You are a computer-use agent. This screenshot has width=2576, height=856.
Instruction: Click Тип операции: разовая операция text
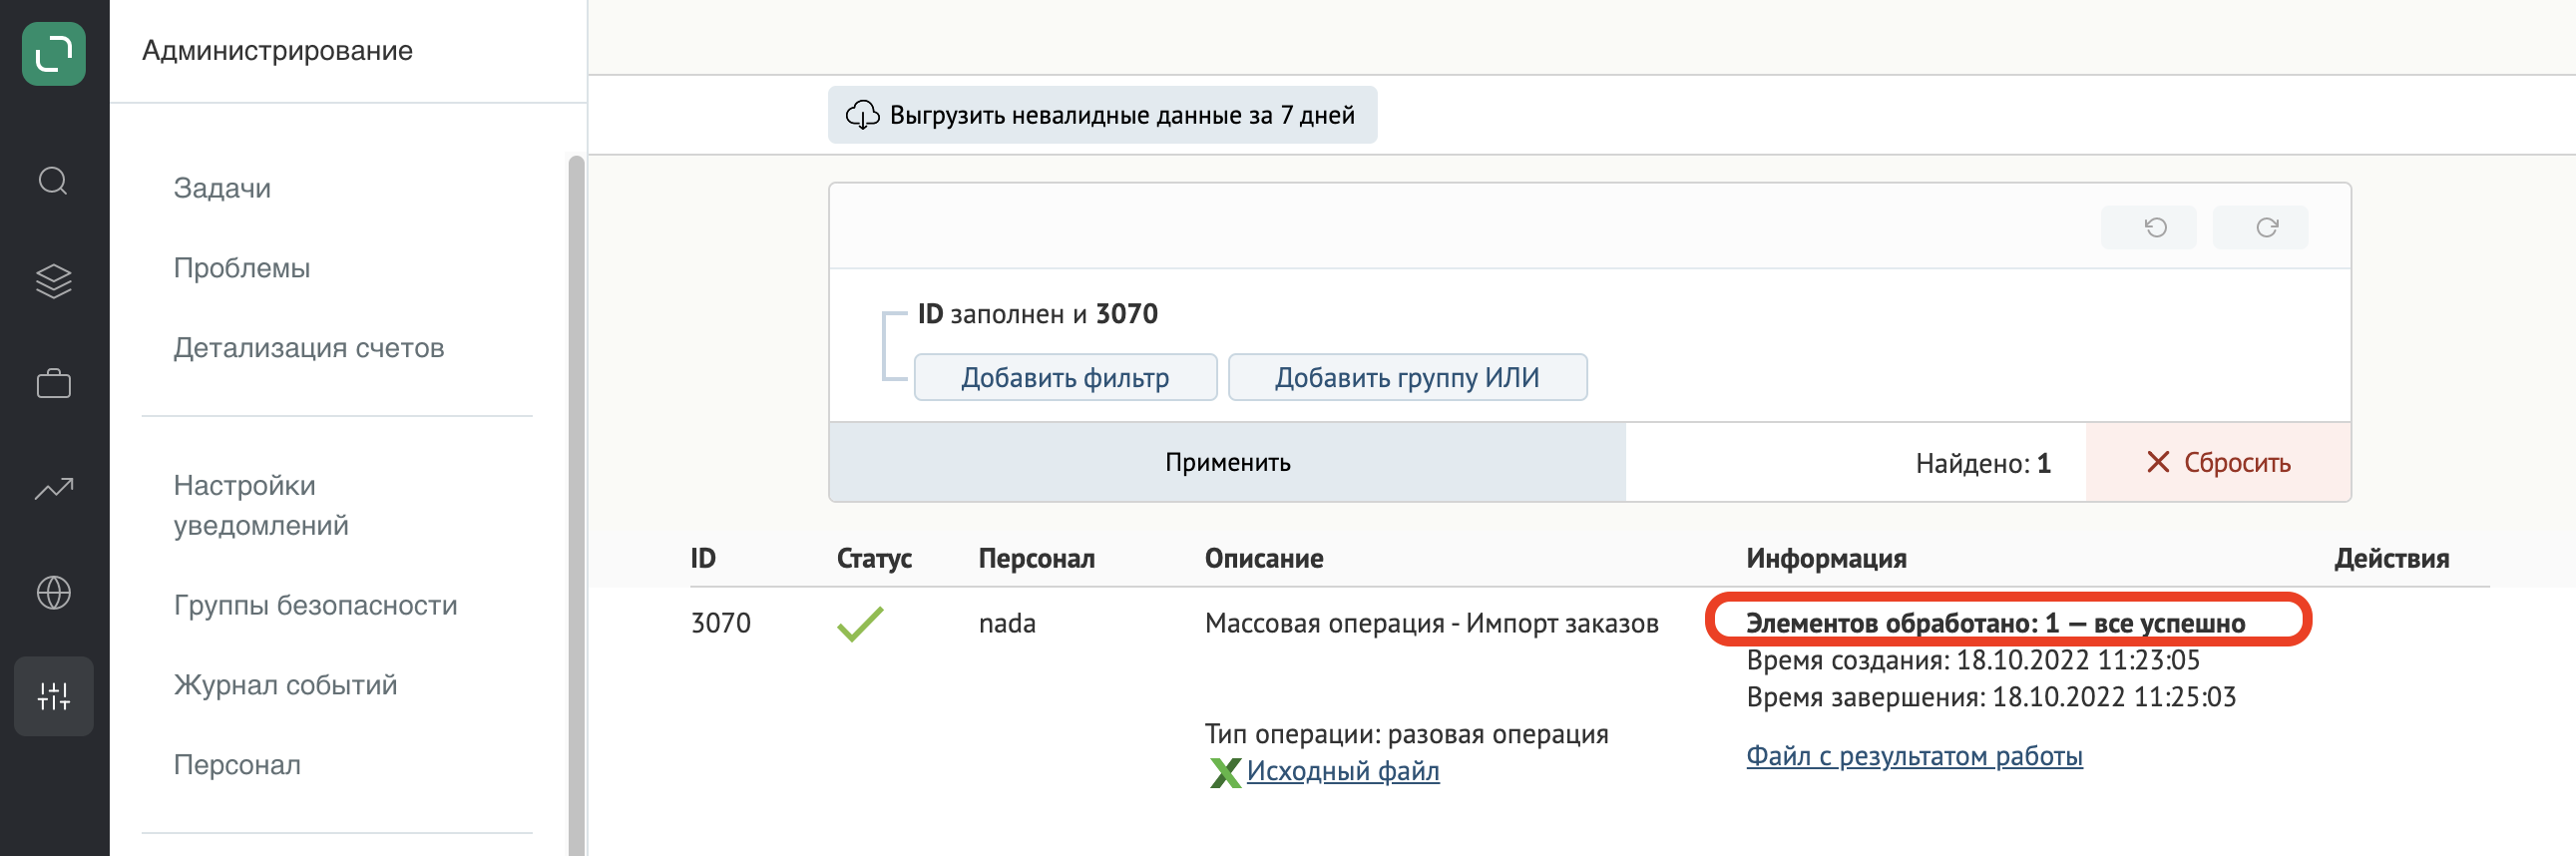(x=1406, y=734)
